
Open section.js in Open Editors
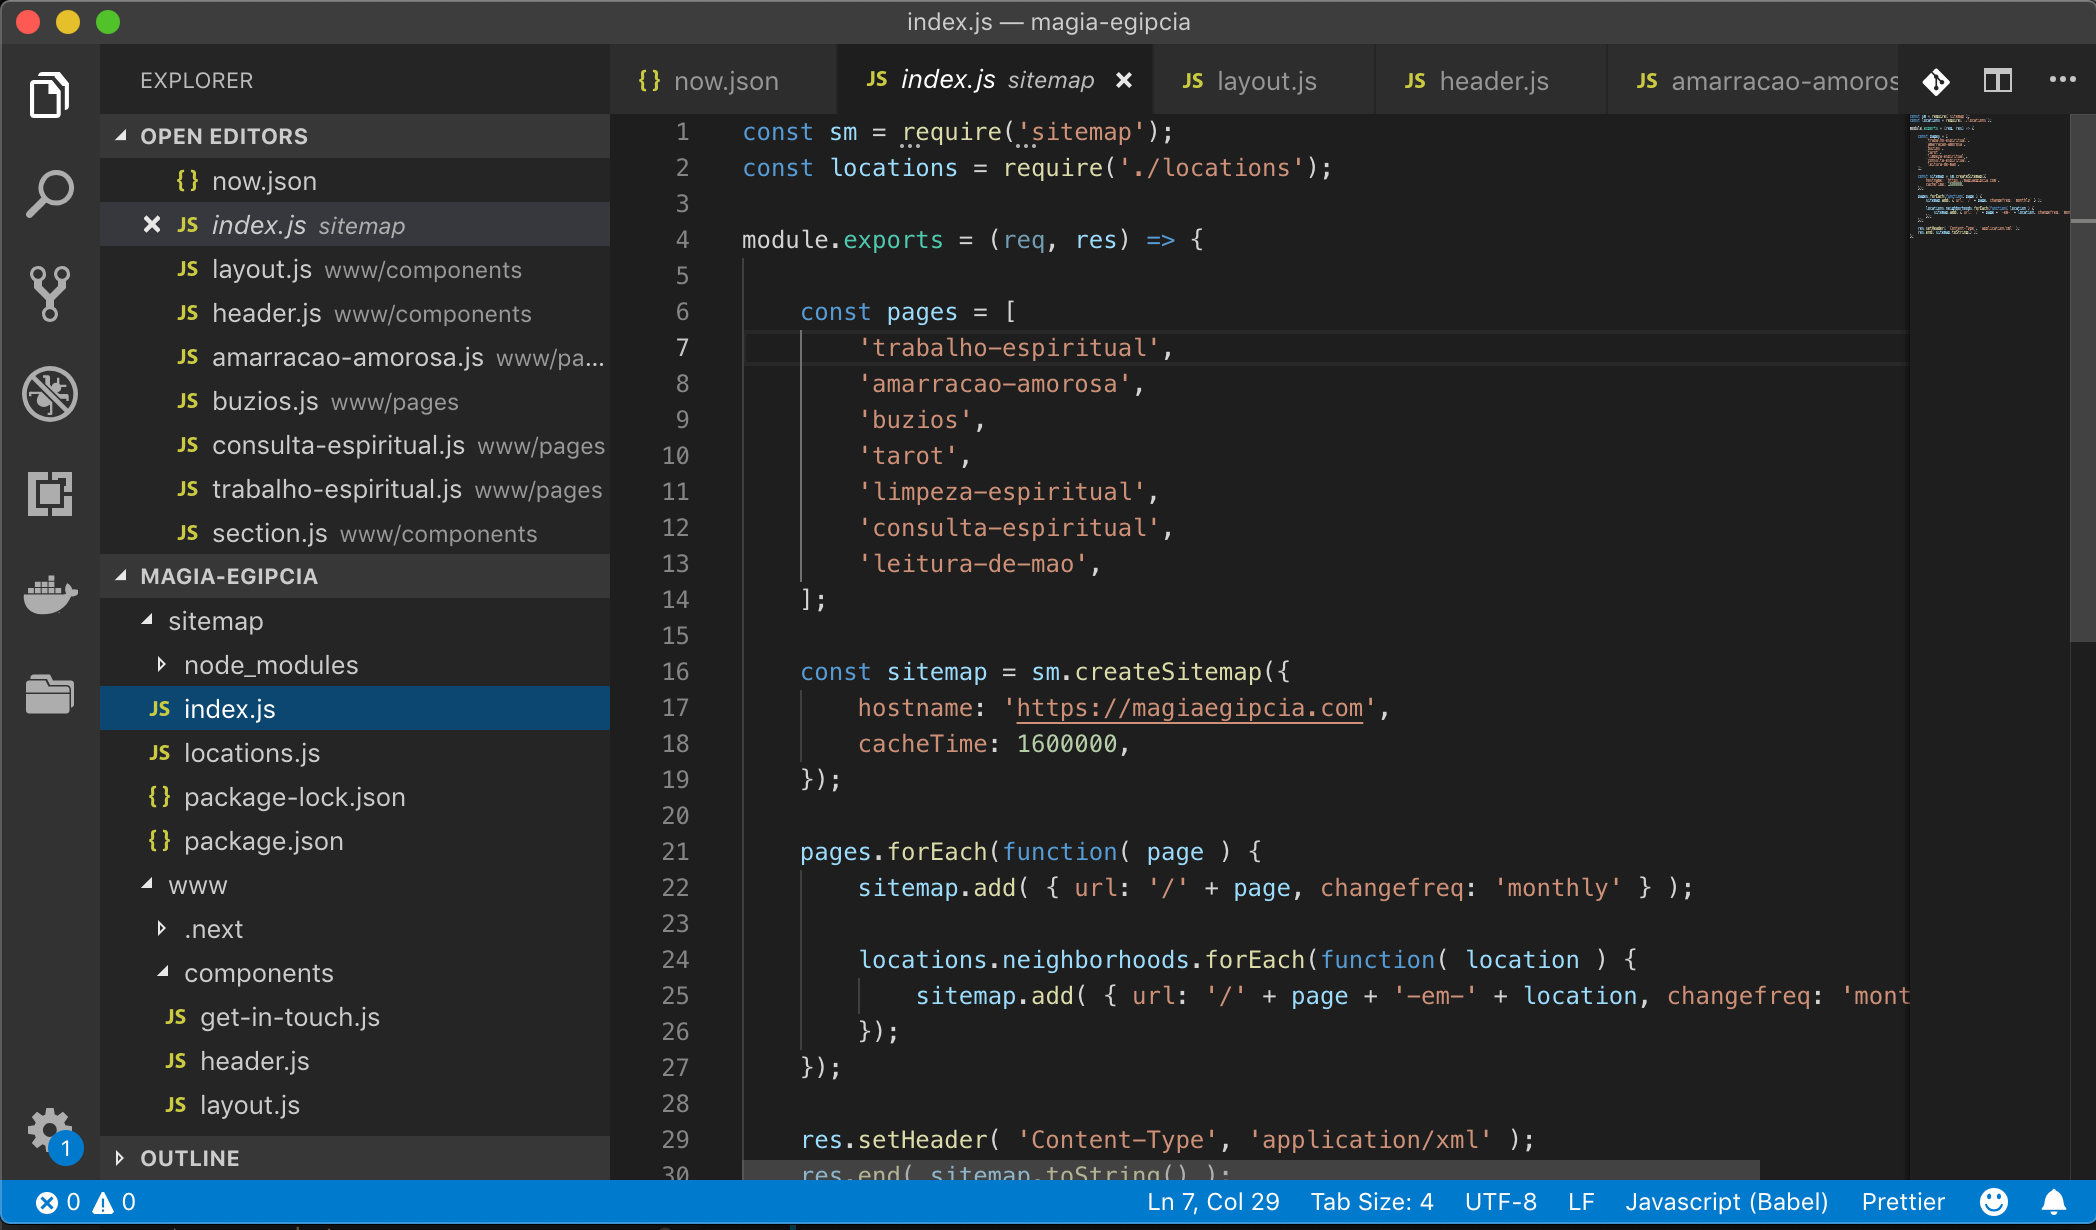coord(355,533)
